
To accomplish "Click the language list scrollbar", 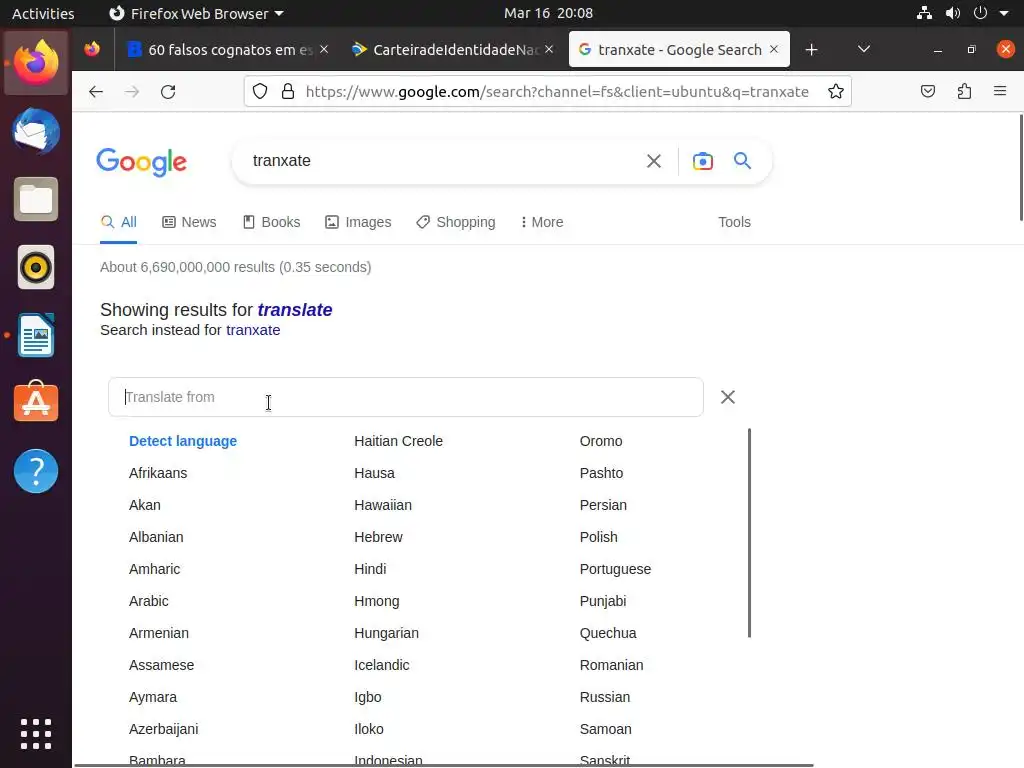I will click(749, 533).
